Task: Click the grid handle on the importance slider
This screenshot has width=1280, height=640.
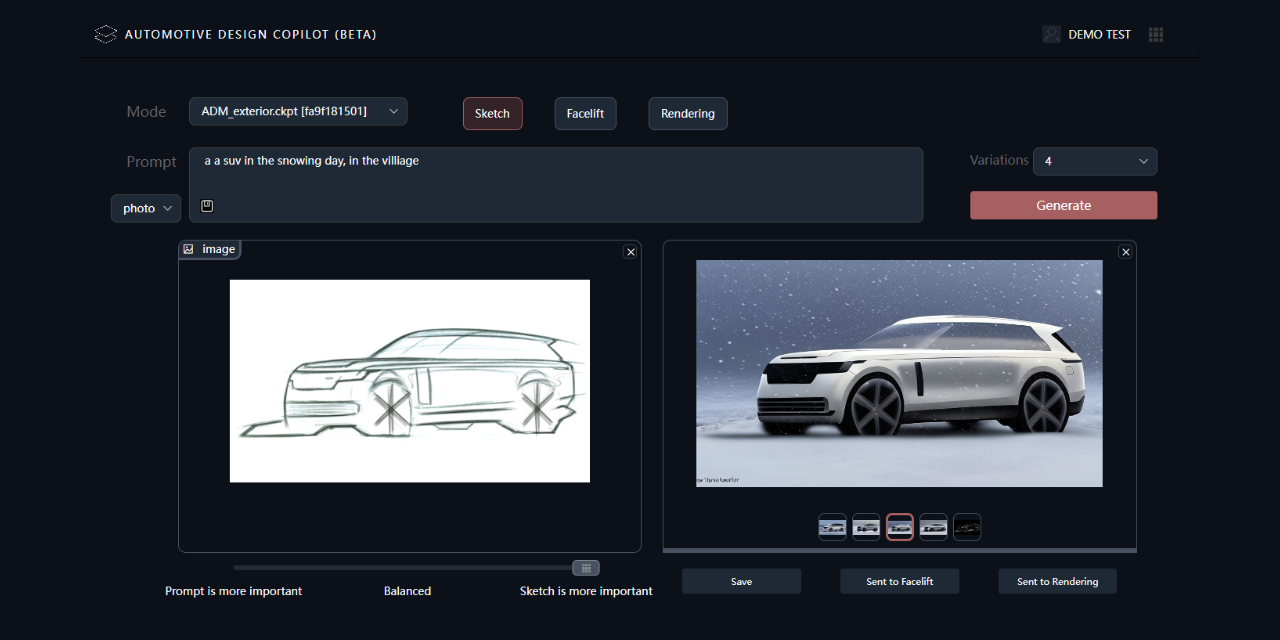Action: click(586, 567)
